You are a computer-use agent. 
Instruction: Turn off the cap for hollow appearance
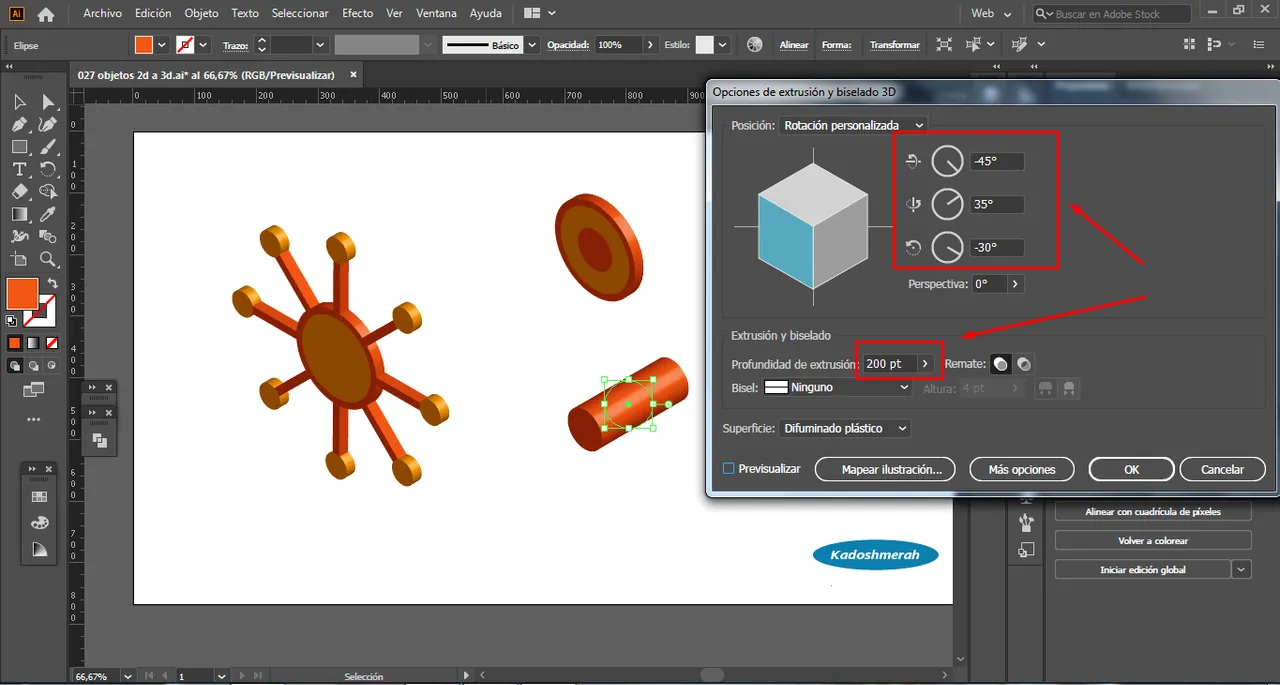(1024, 364)
